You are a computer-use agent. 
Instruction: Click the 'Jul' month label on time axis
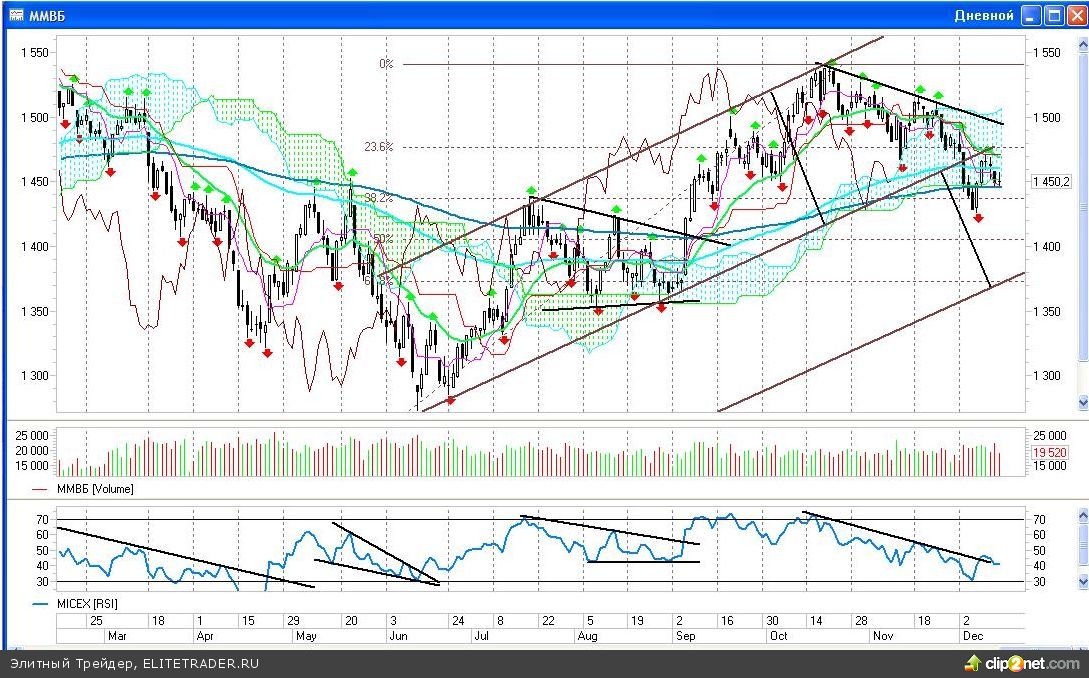(x=481, y=636)
